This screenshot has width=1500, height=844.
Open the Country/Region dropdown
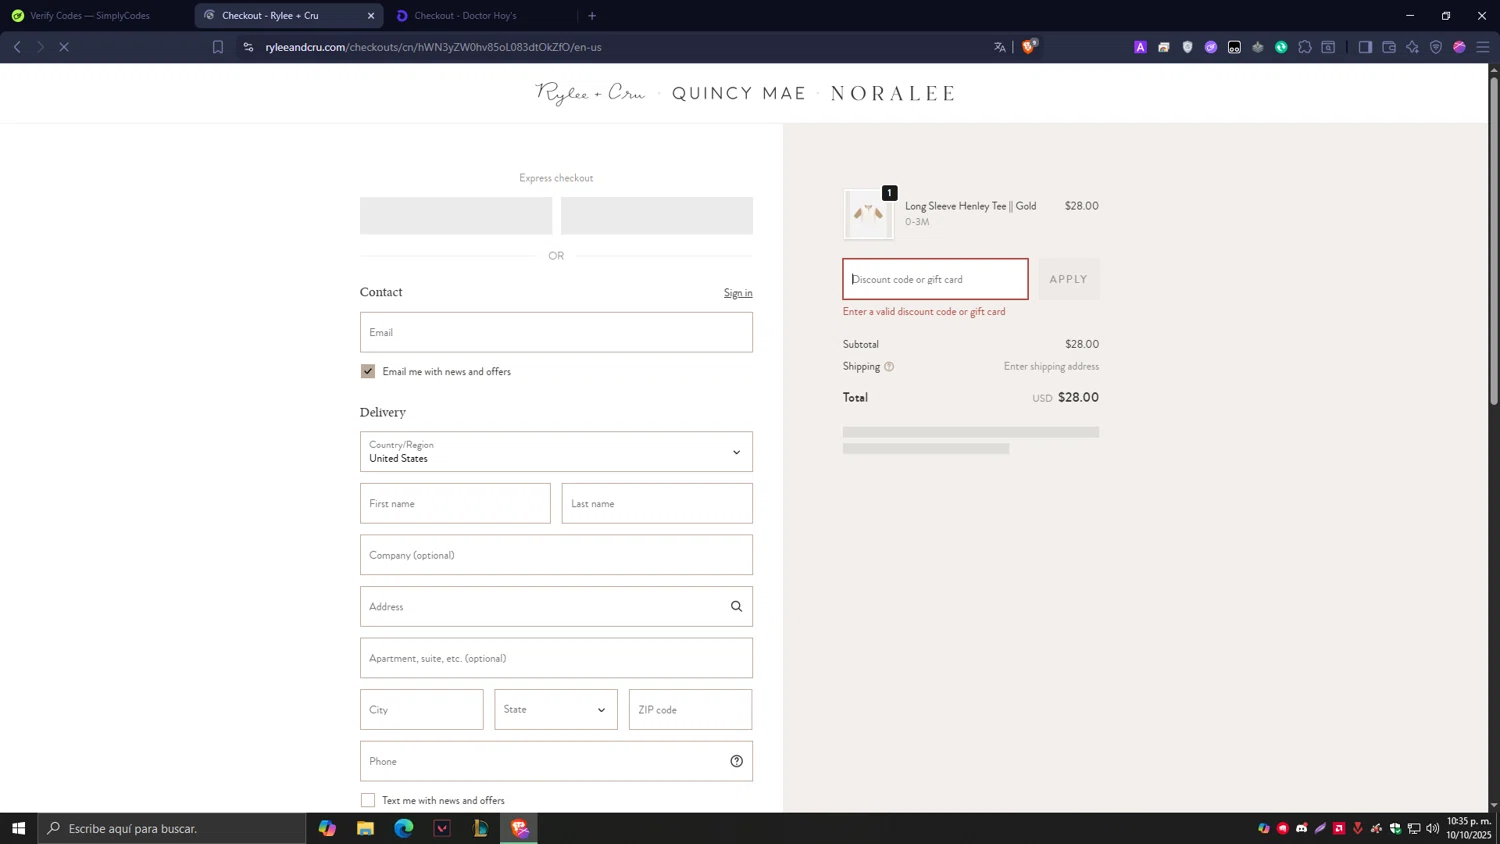(x=556, y=452)
